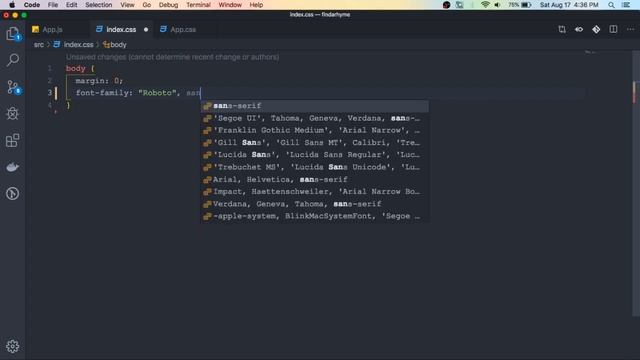Open the Terminal menu

pyautogui.click(x=198, y=5)
